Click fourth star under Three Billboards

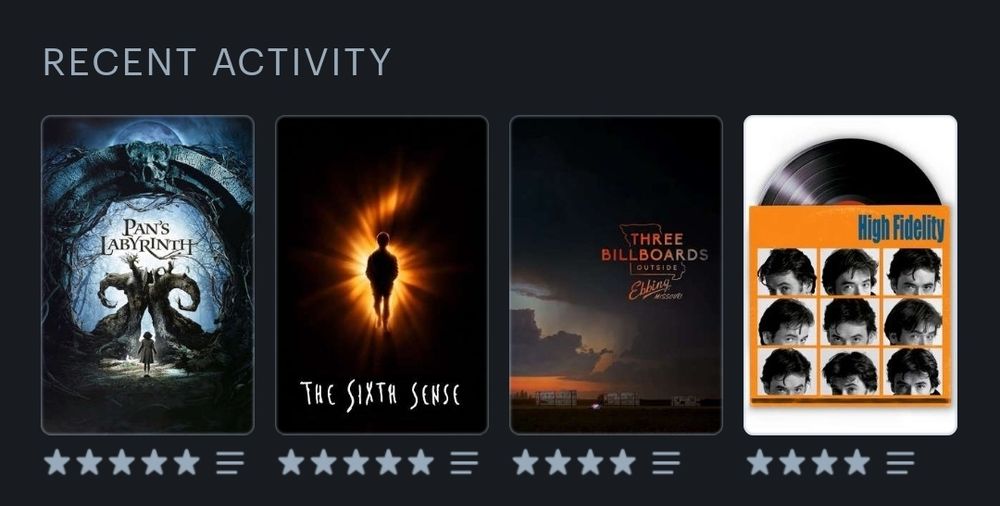coord(622,462)
